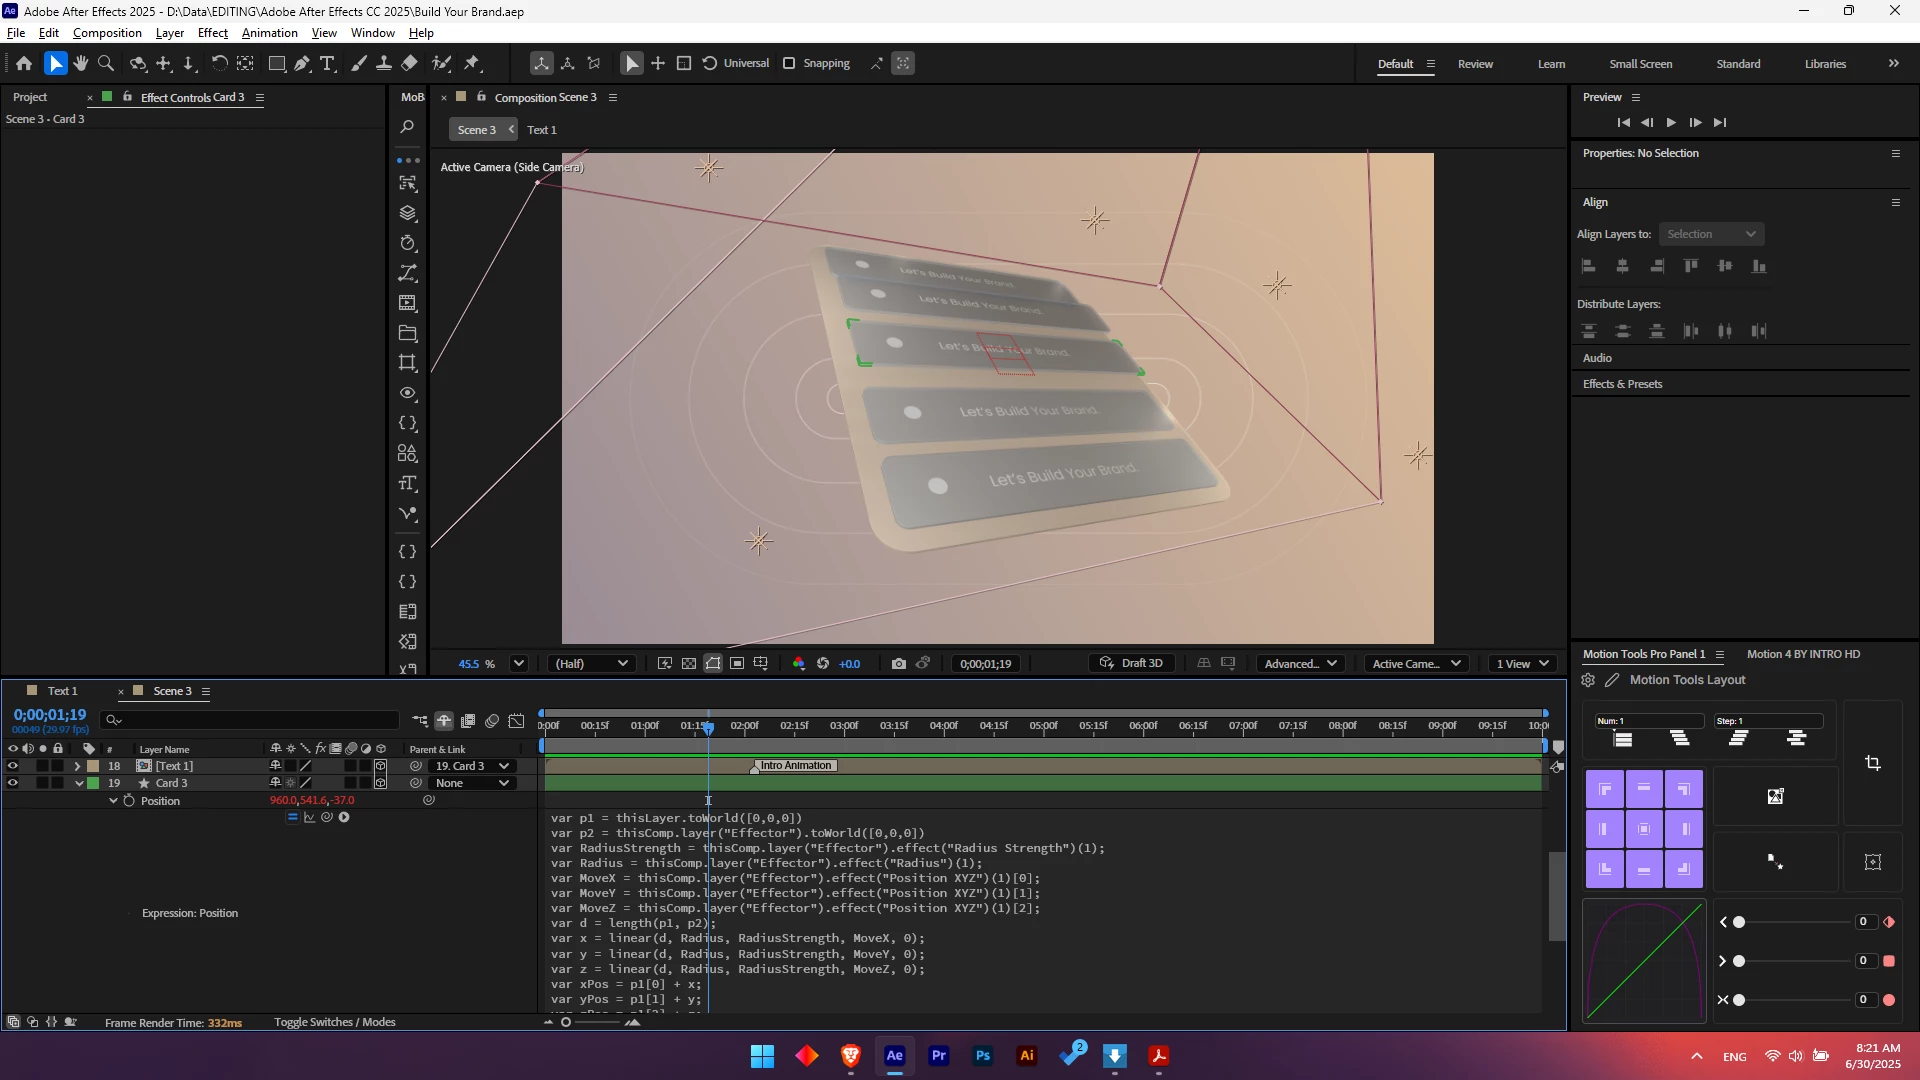This screenshot has height=1080, width=1920.
Task: Toggle the Position property stopwatch
Action: [x=129, y=801]
